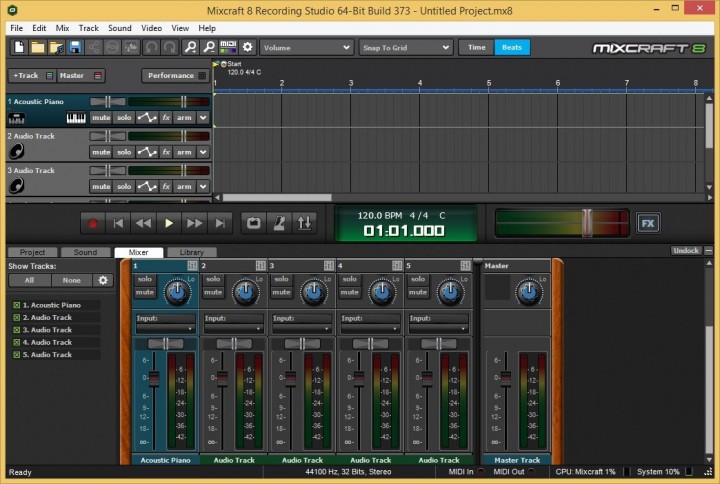Expand arm options arrow on Acoustic Piano track
The width and height of the screenshot is (720, 484).
click(203, 118)
